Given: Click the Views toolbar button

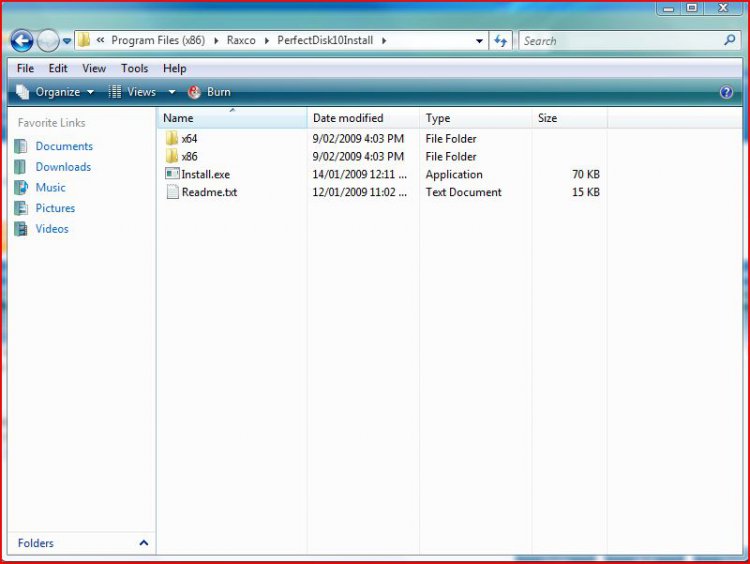Looking at the screenshot, I should 132,92.
